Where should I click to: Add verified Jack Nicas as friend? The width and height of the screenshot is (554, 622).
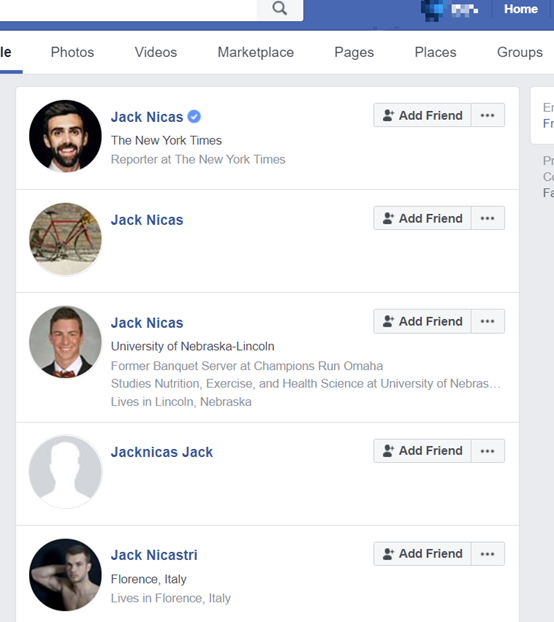422,115
